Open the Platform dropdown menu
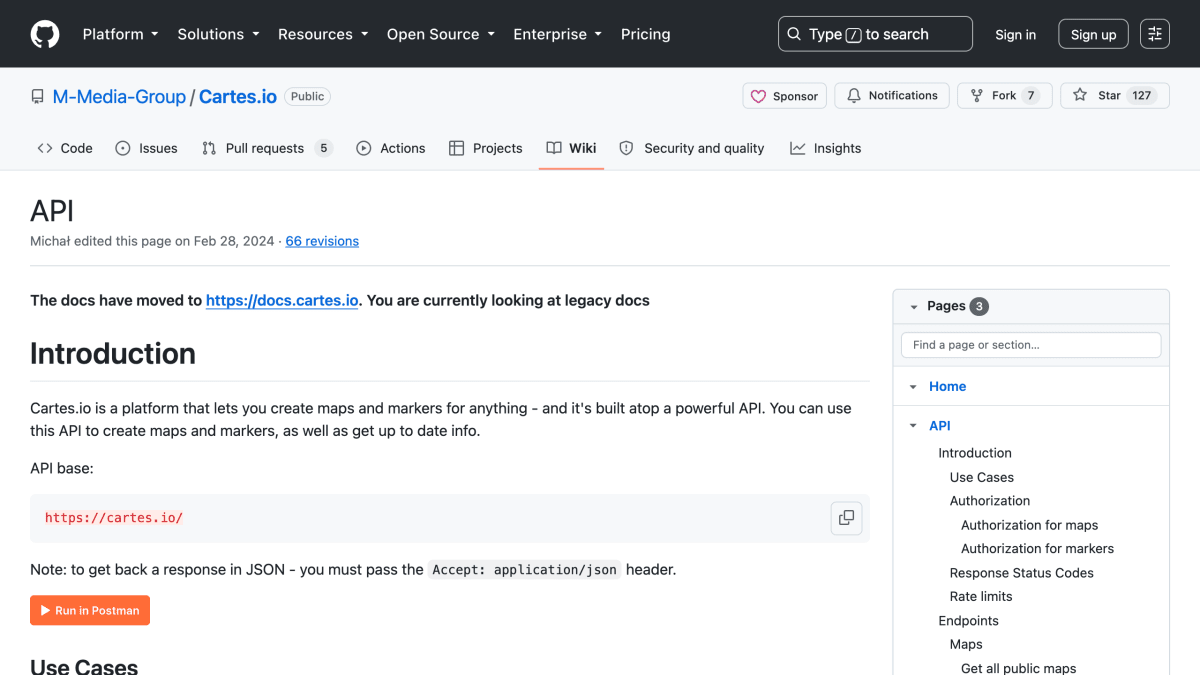The width and height of the screenshot is (1200, 675). (x=120, y=34)
